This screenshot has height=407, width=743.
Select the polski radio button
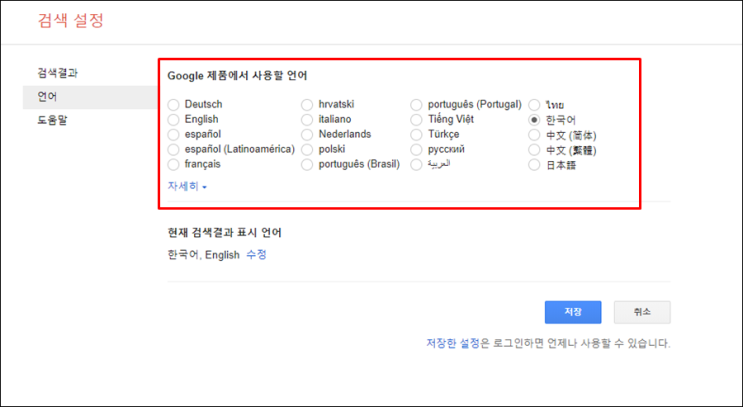307,150
